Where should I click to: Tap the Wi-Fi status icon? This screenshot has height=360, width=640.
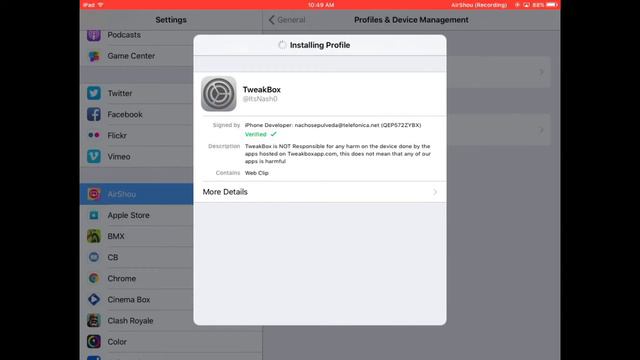[x=100, y=5]
